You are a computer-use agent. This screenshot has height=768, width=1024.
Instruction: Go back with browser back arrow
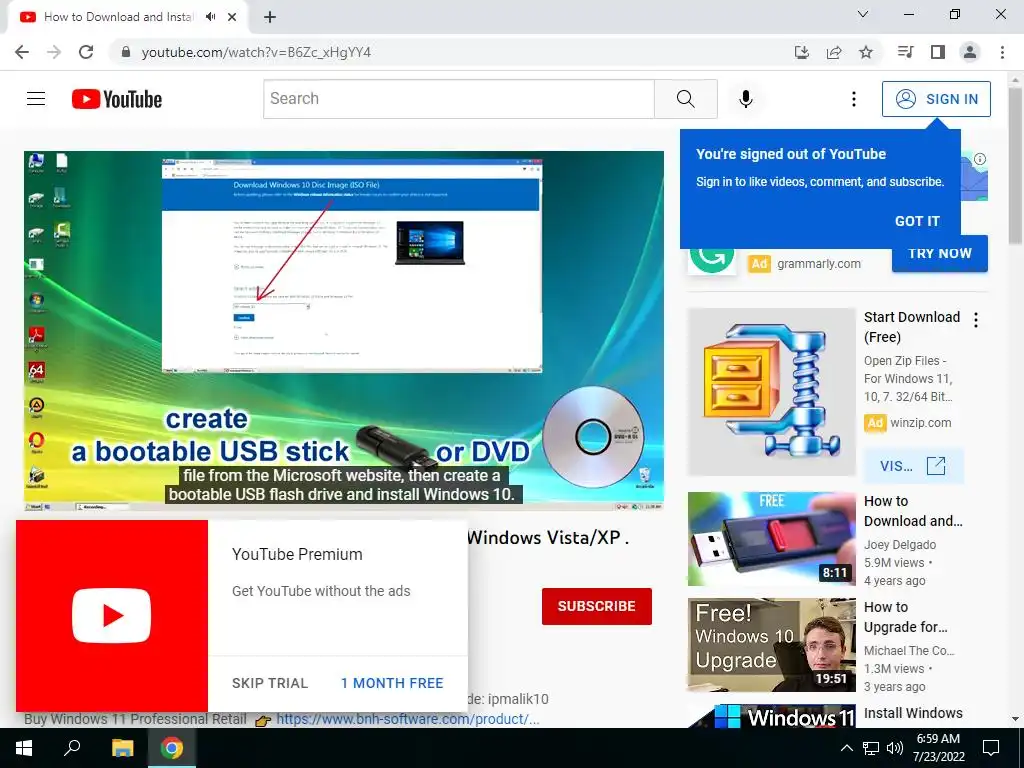[22, 52]
